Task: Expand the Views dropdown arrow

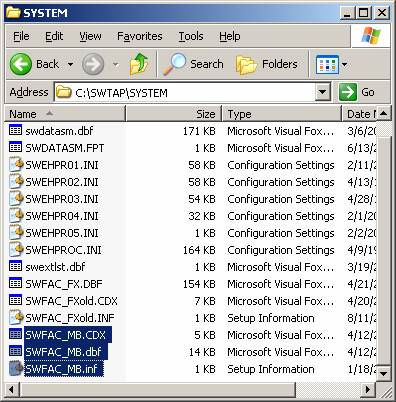Action: (x=344, y=64)
